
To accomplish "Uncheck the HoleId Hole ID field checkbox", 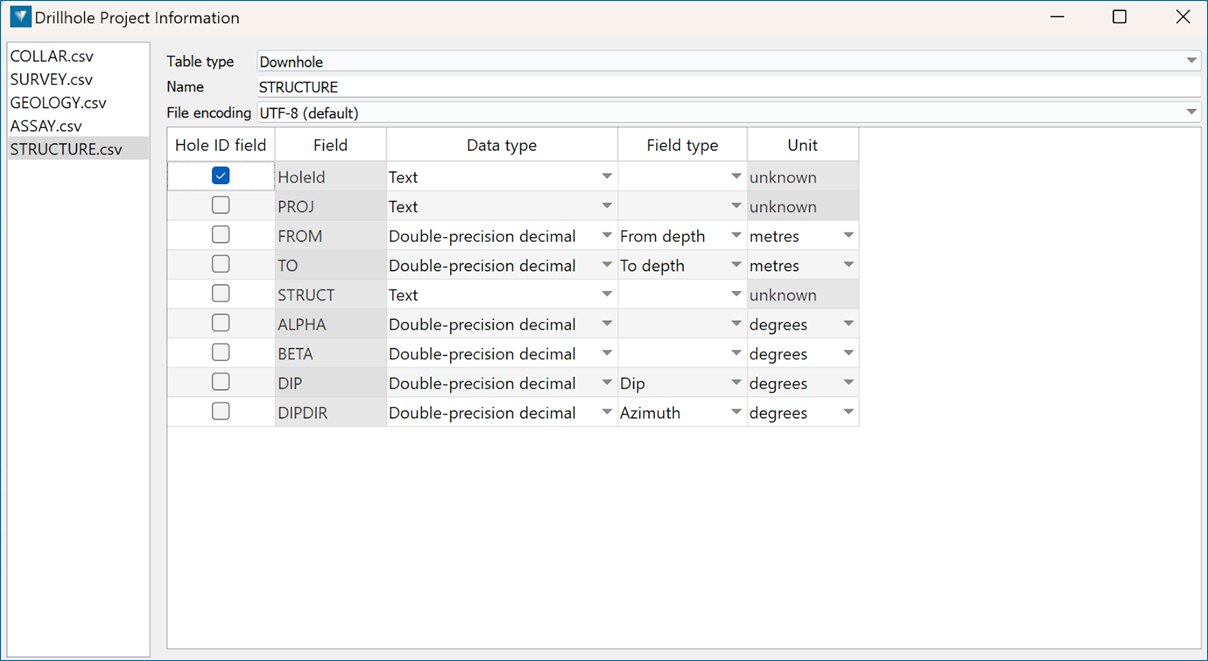I will click(221, 176).
